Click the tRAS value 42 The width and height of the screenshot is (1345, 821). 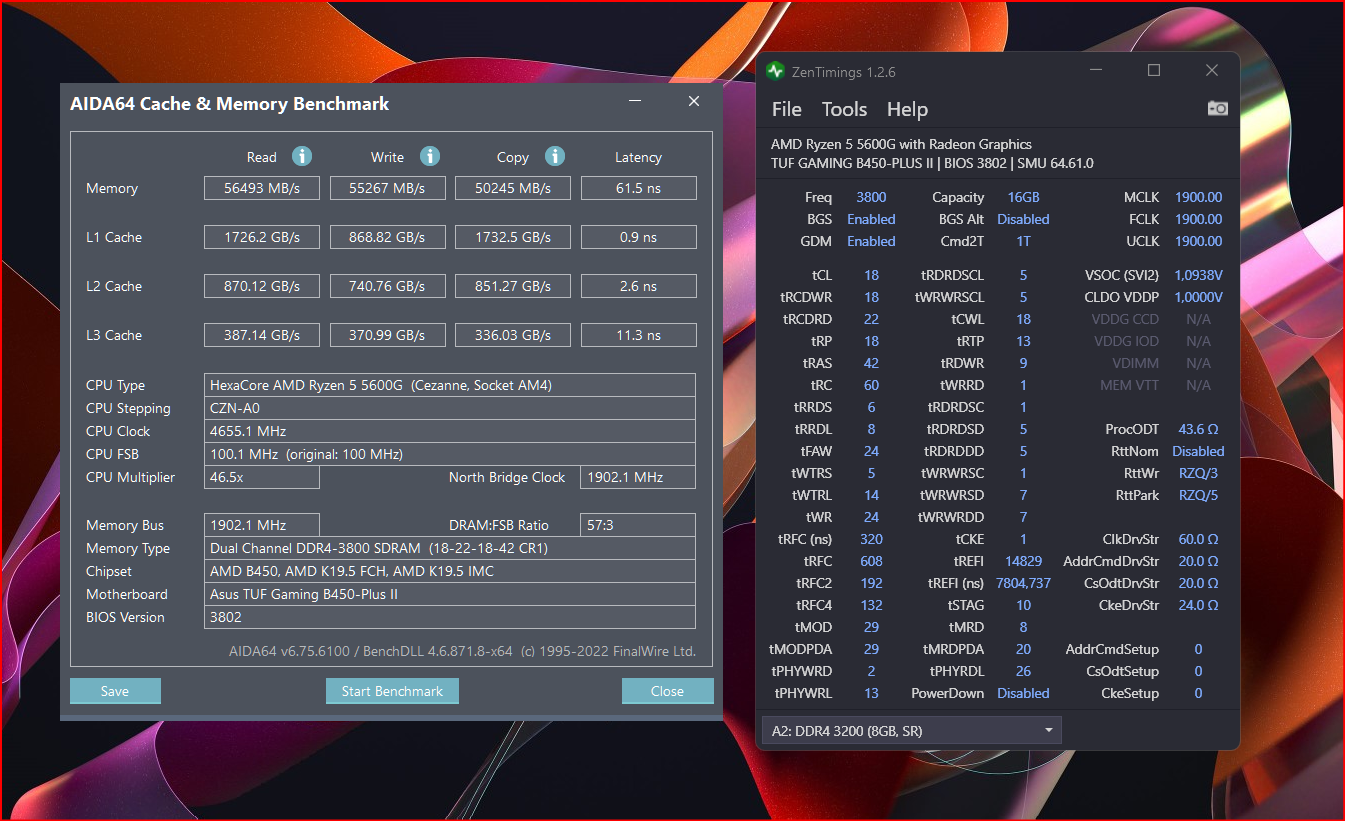tap(871, 363)
